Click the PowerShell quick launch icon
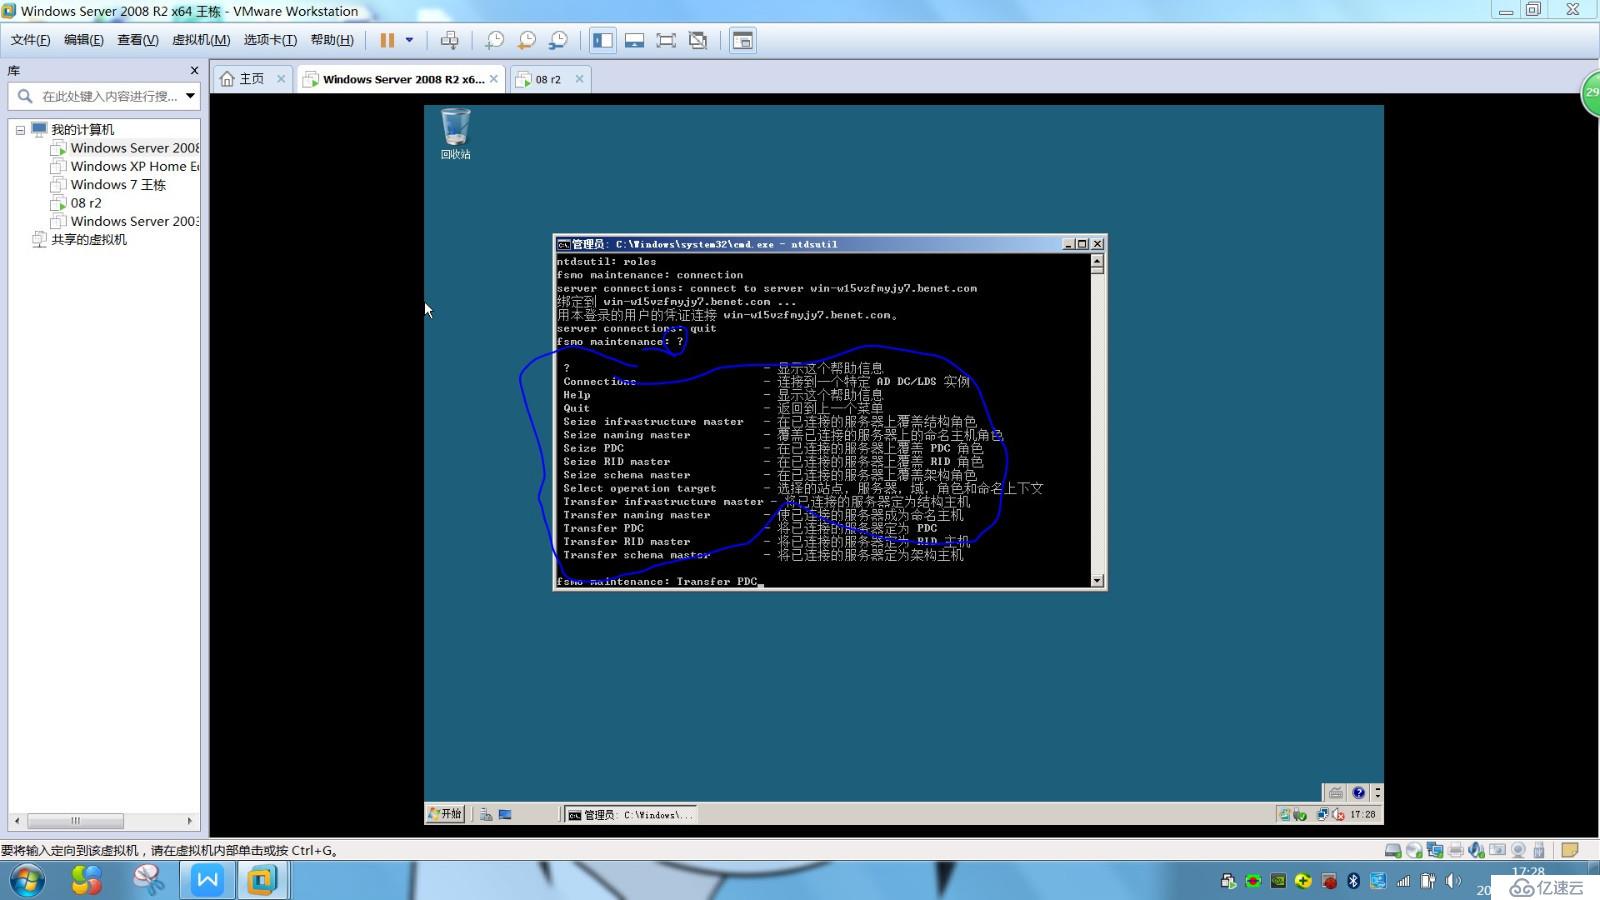The image size is (1600, 900). coord(505,815)
